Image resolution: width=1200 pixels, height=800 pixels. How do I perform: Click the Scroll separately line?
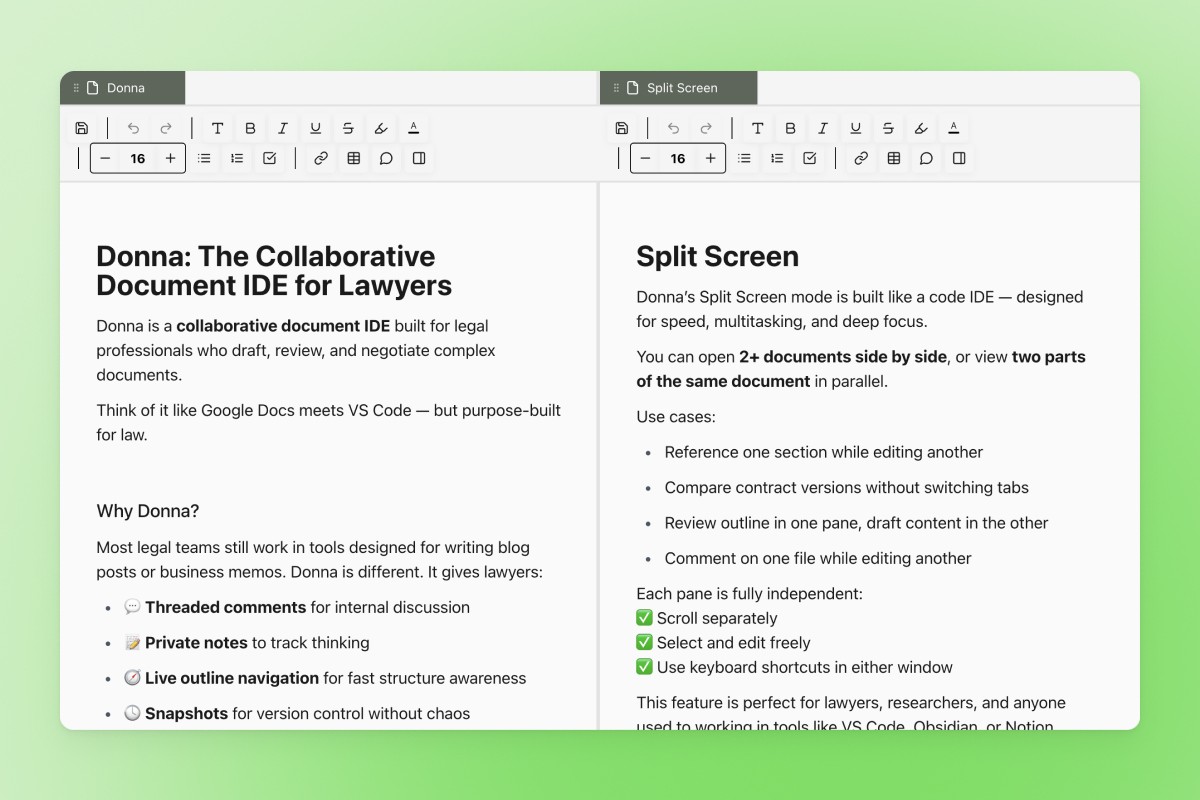(x=707, y=619)
